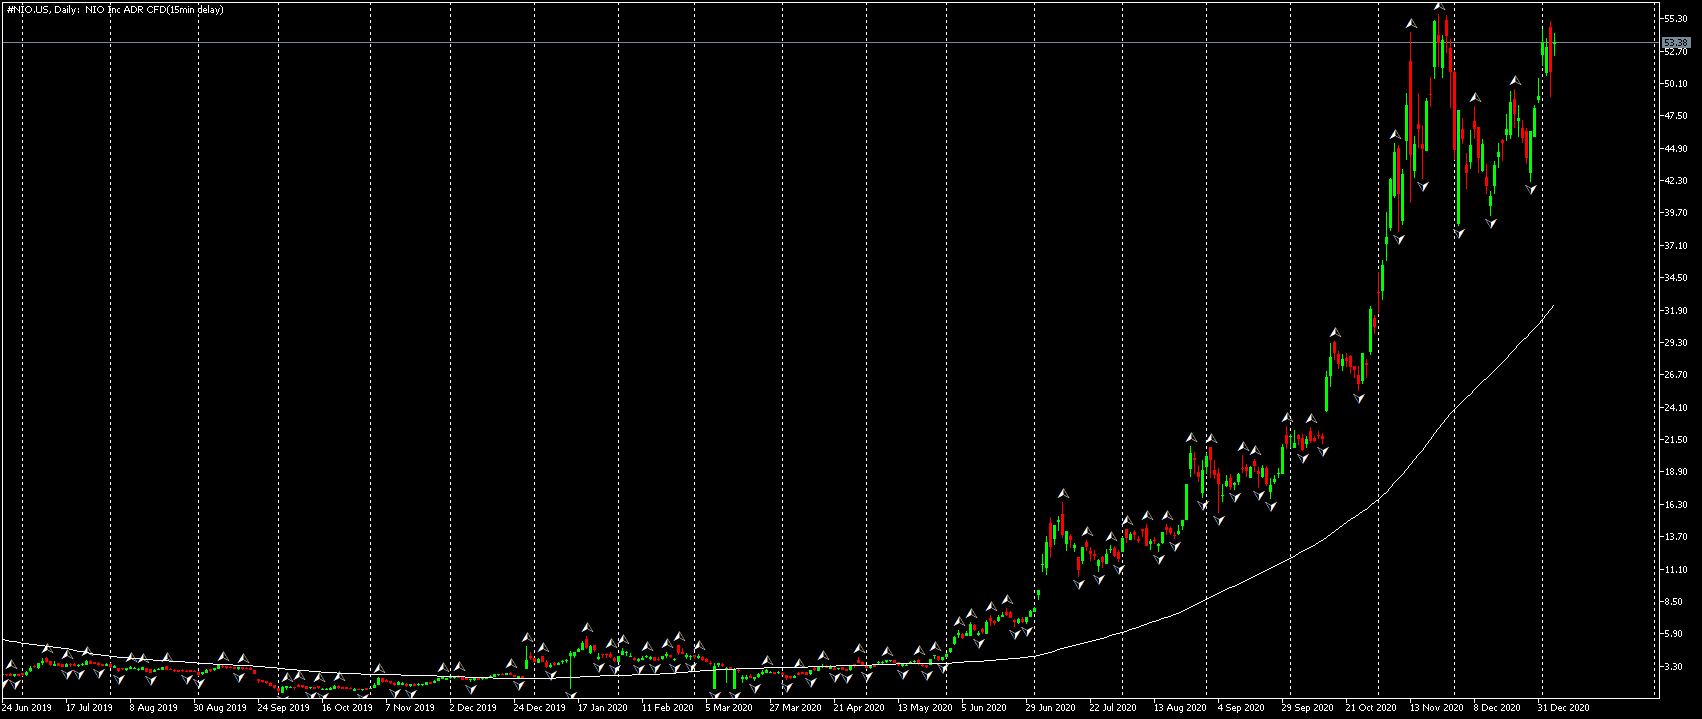The image size is (1702, 719).
Task: Click the 18.90 price axis label
Action: coord(1676,472)
